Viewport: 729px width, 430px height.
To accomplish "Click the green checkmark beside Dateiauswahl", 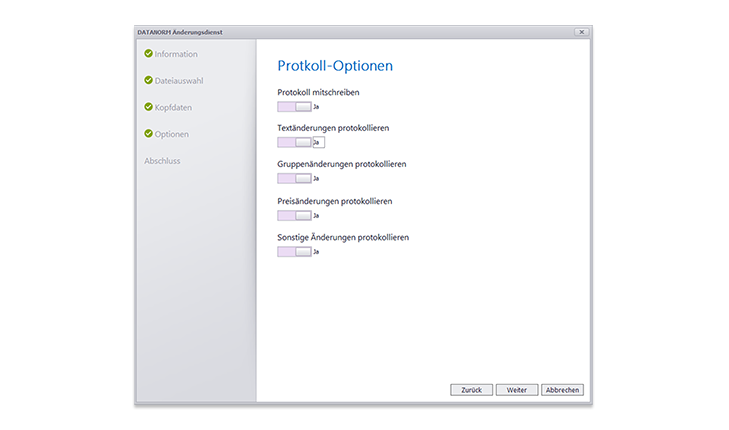I will [x=148, y=80].
